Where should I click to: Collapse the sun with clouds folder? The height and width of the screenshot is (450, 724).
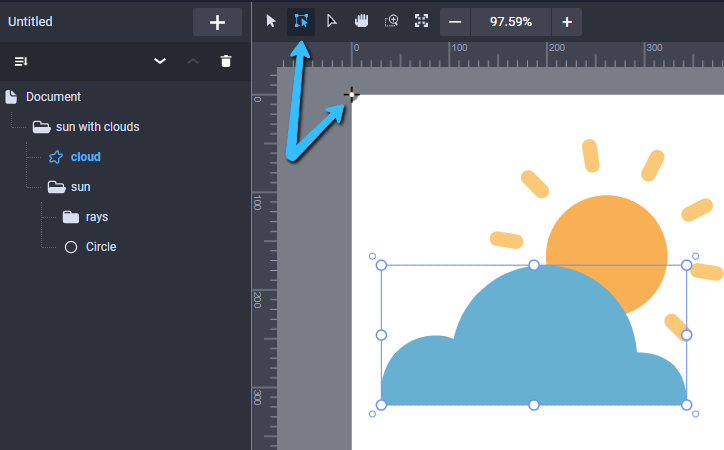42,127
